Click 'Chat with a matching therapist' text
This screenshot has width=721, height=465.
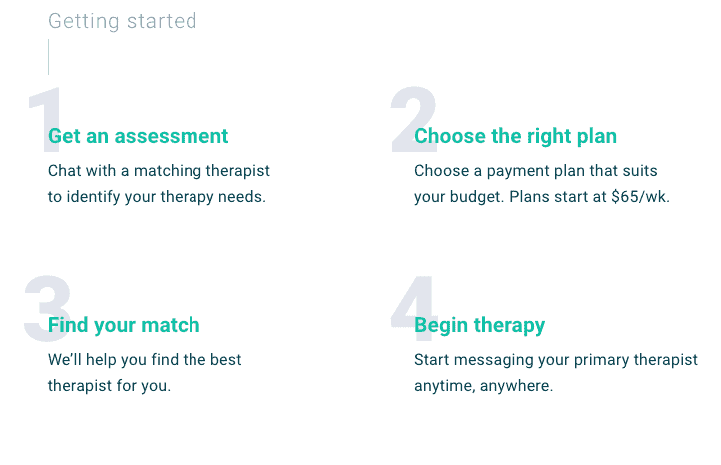[x=159, y=171]
